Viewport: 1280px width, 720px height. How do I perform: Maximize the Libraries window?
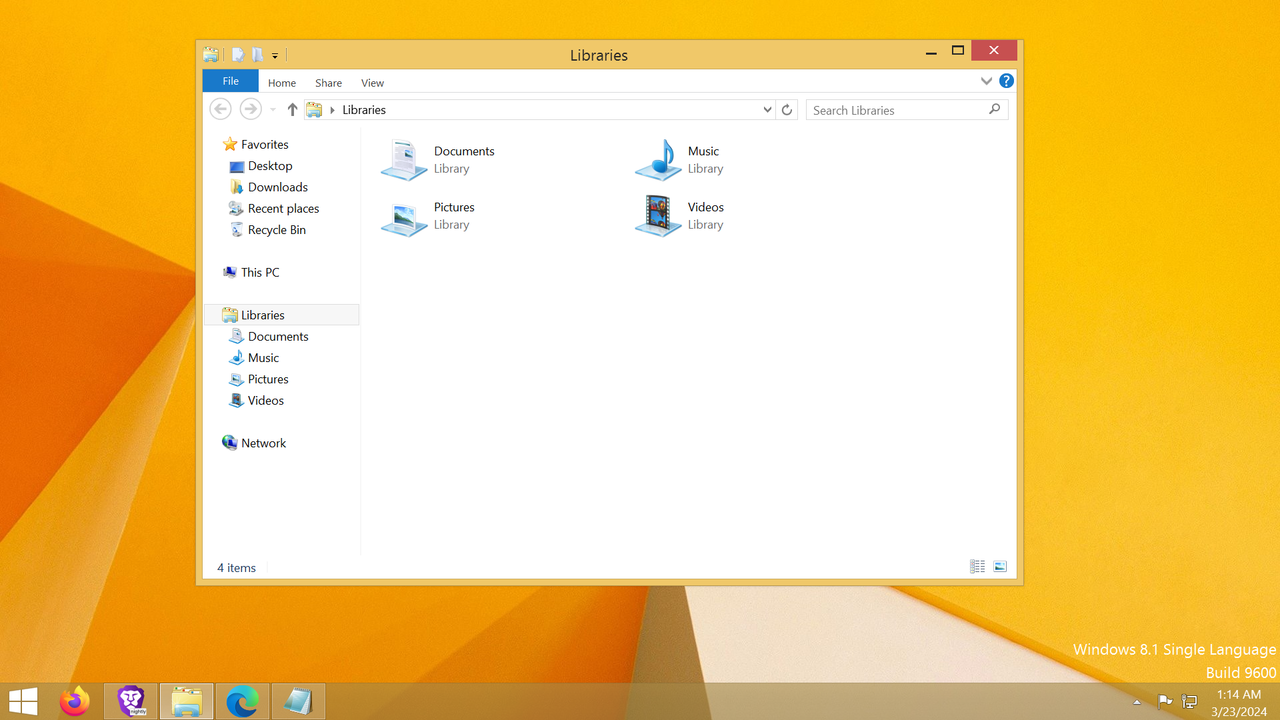[x=958, y=51]
